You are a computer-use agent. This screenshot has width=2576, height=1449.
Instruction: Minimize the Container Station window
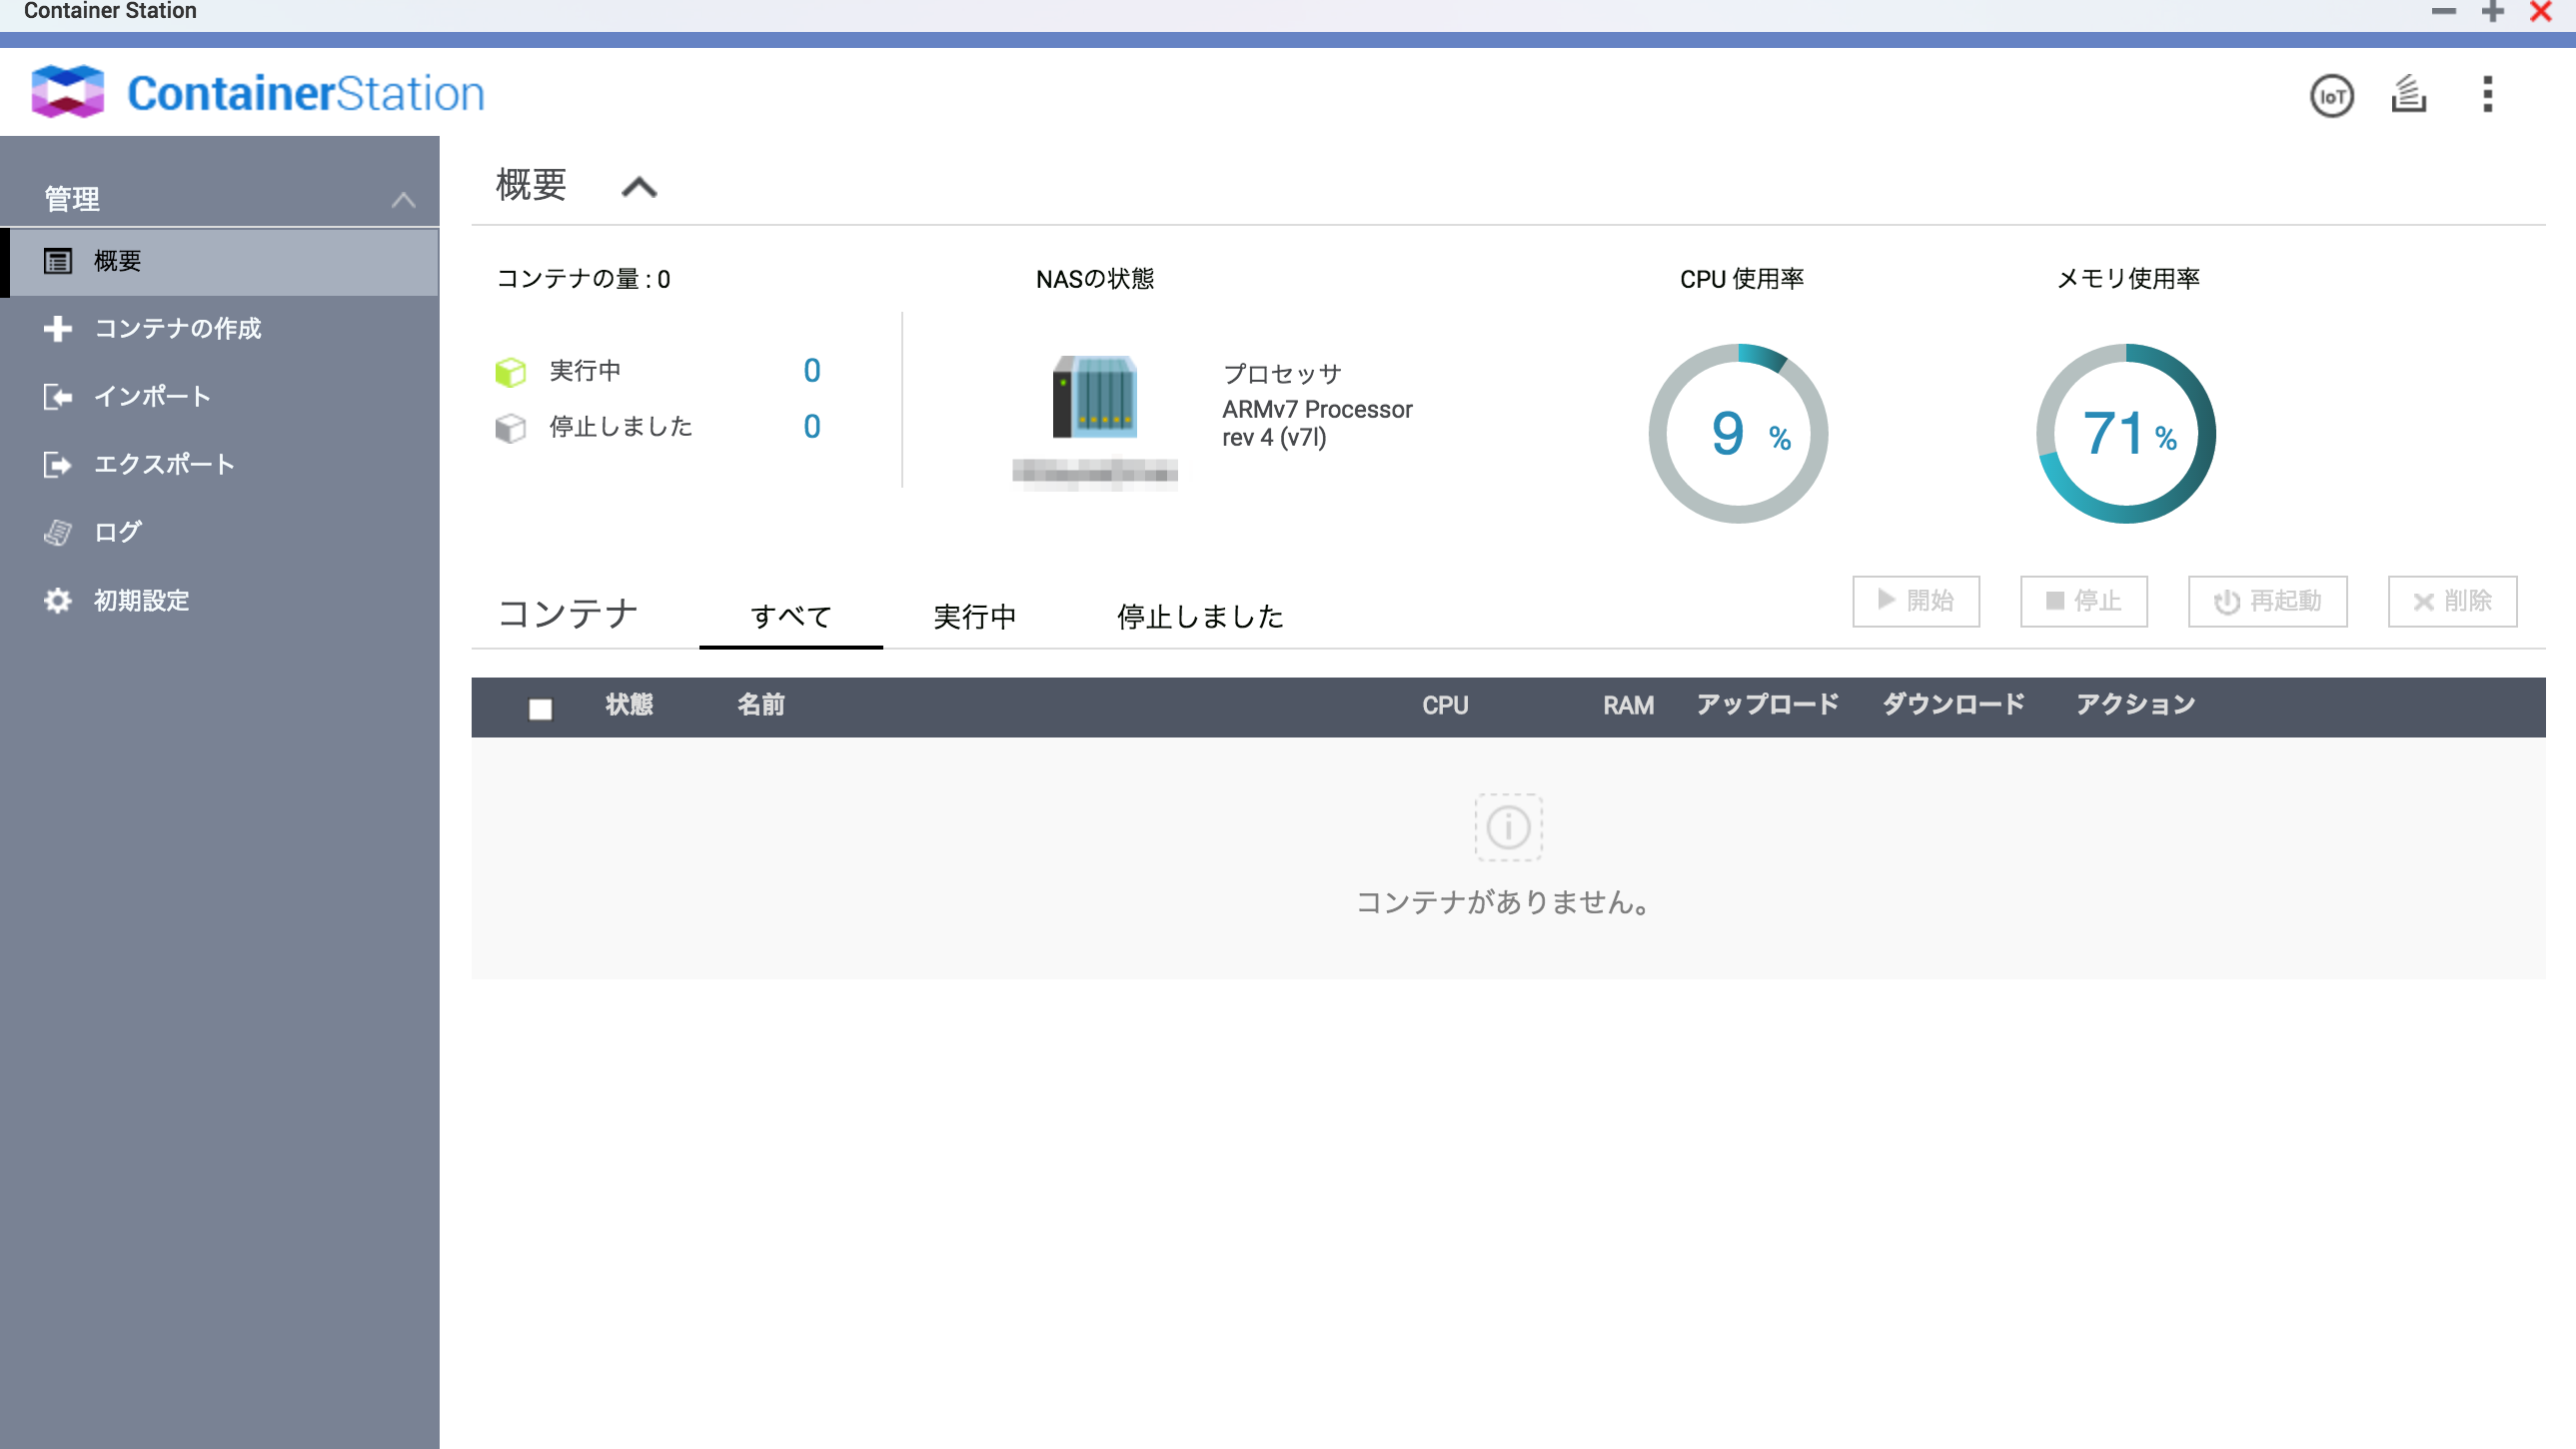click(x=2444, y=12)
